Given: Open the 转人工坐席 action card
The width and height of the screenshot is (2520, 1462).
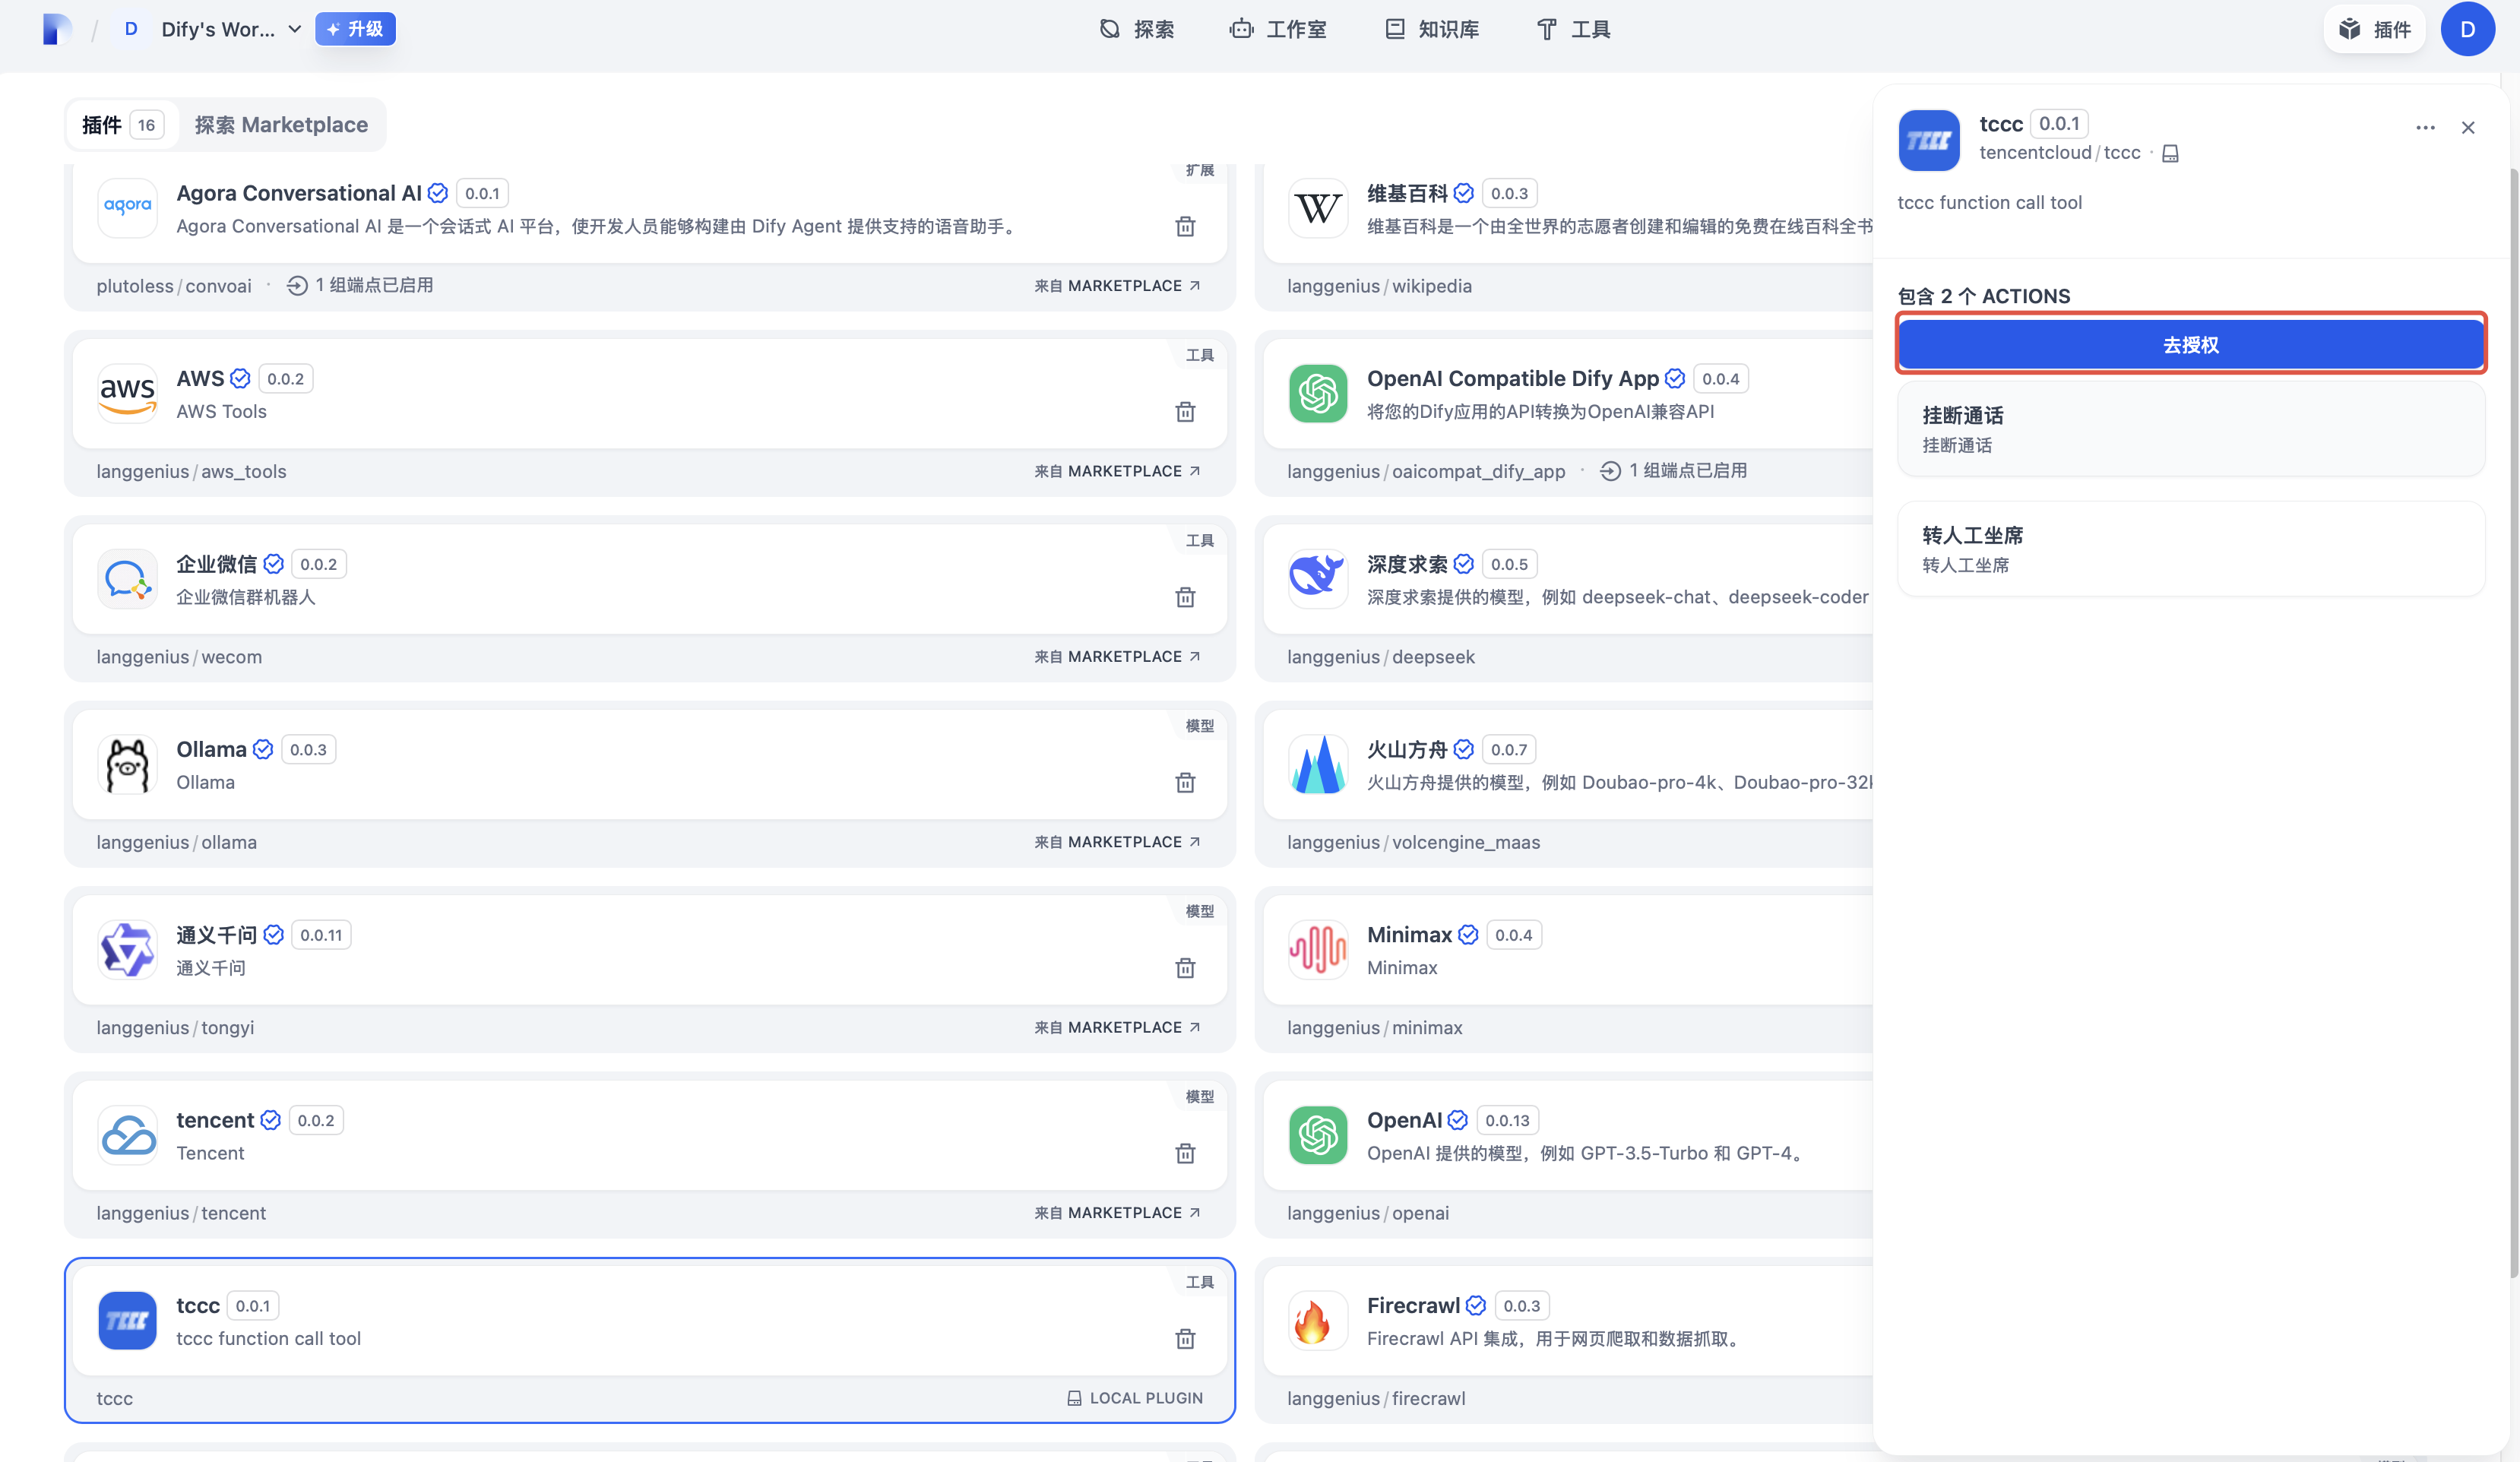Looking at the screenshot, I should (2190, 549).
